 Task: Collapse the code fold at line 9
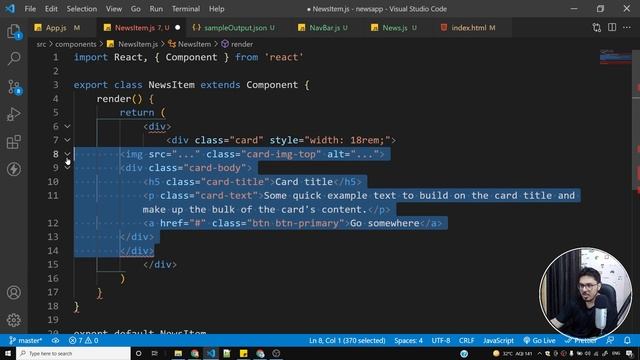pos(67,168)
